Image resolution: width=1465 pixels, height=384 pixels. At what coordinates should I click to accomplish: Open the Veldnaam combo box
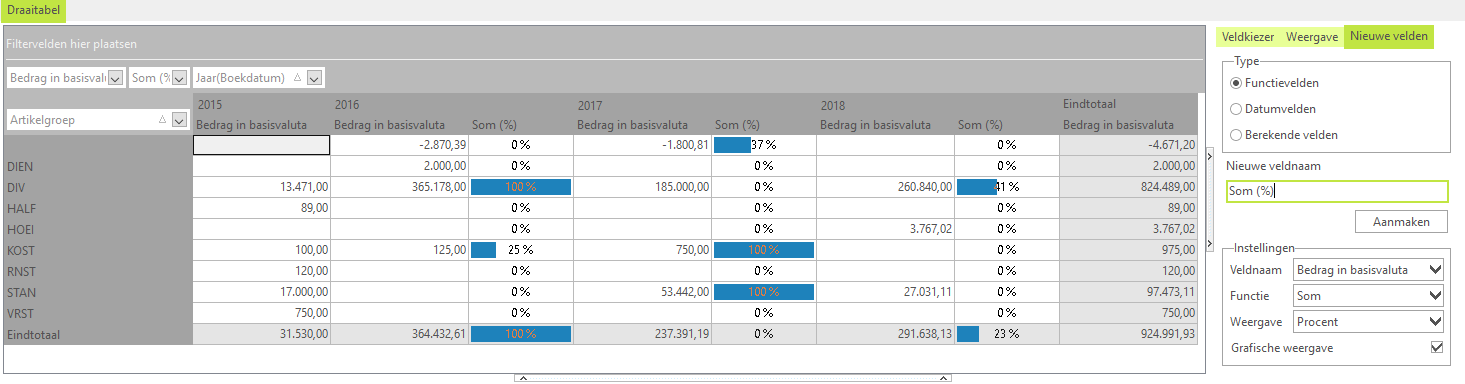(1368, 270)
